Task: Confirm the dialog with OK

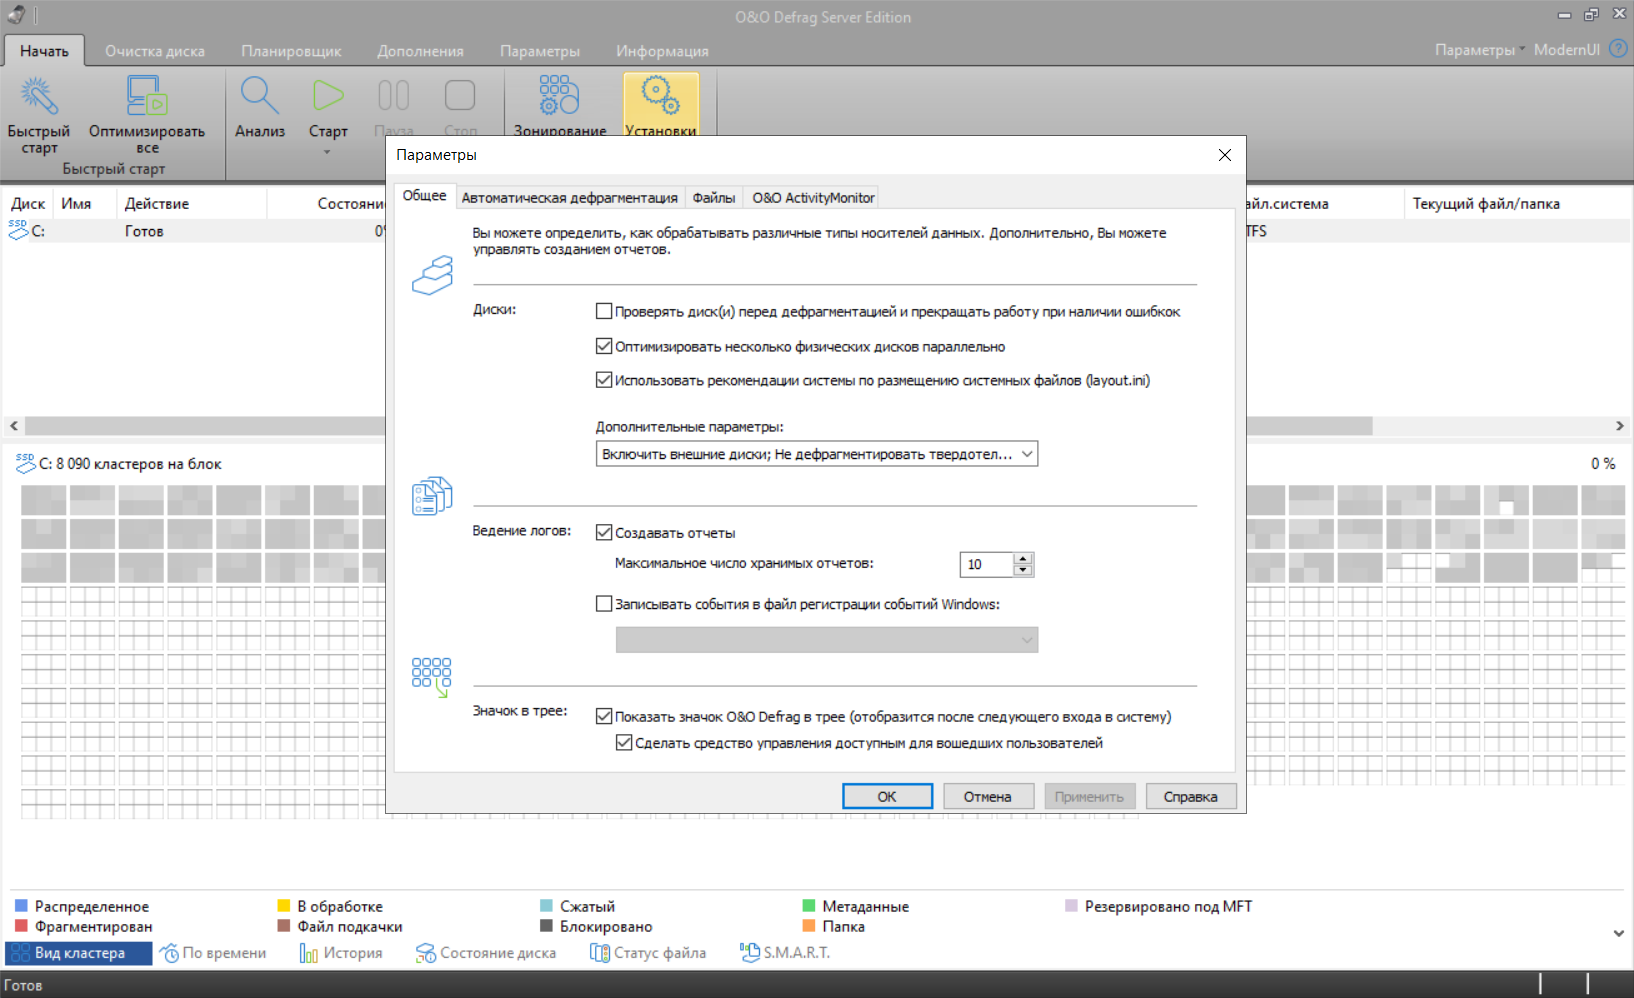Action: 887,797
